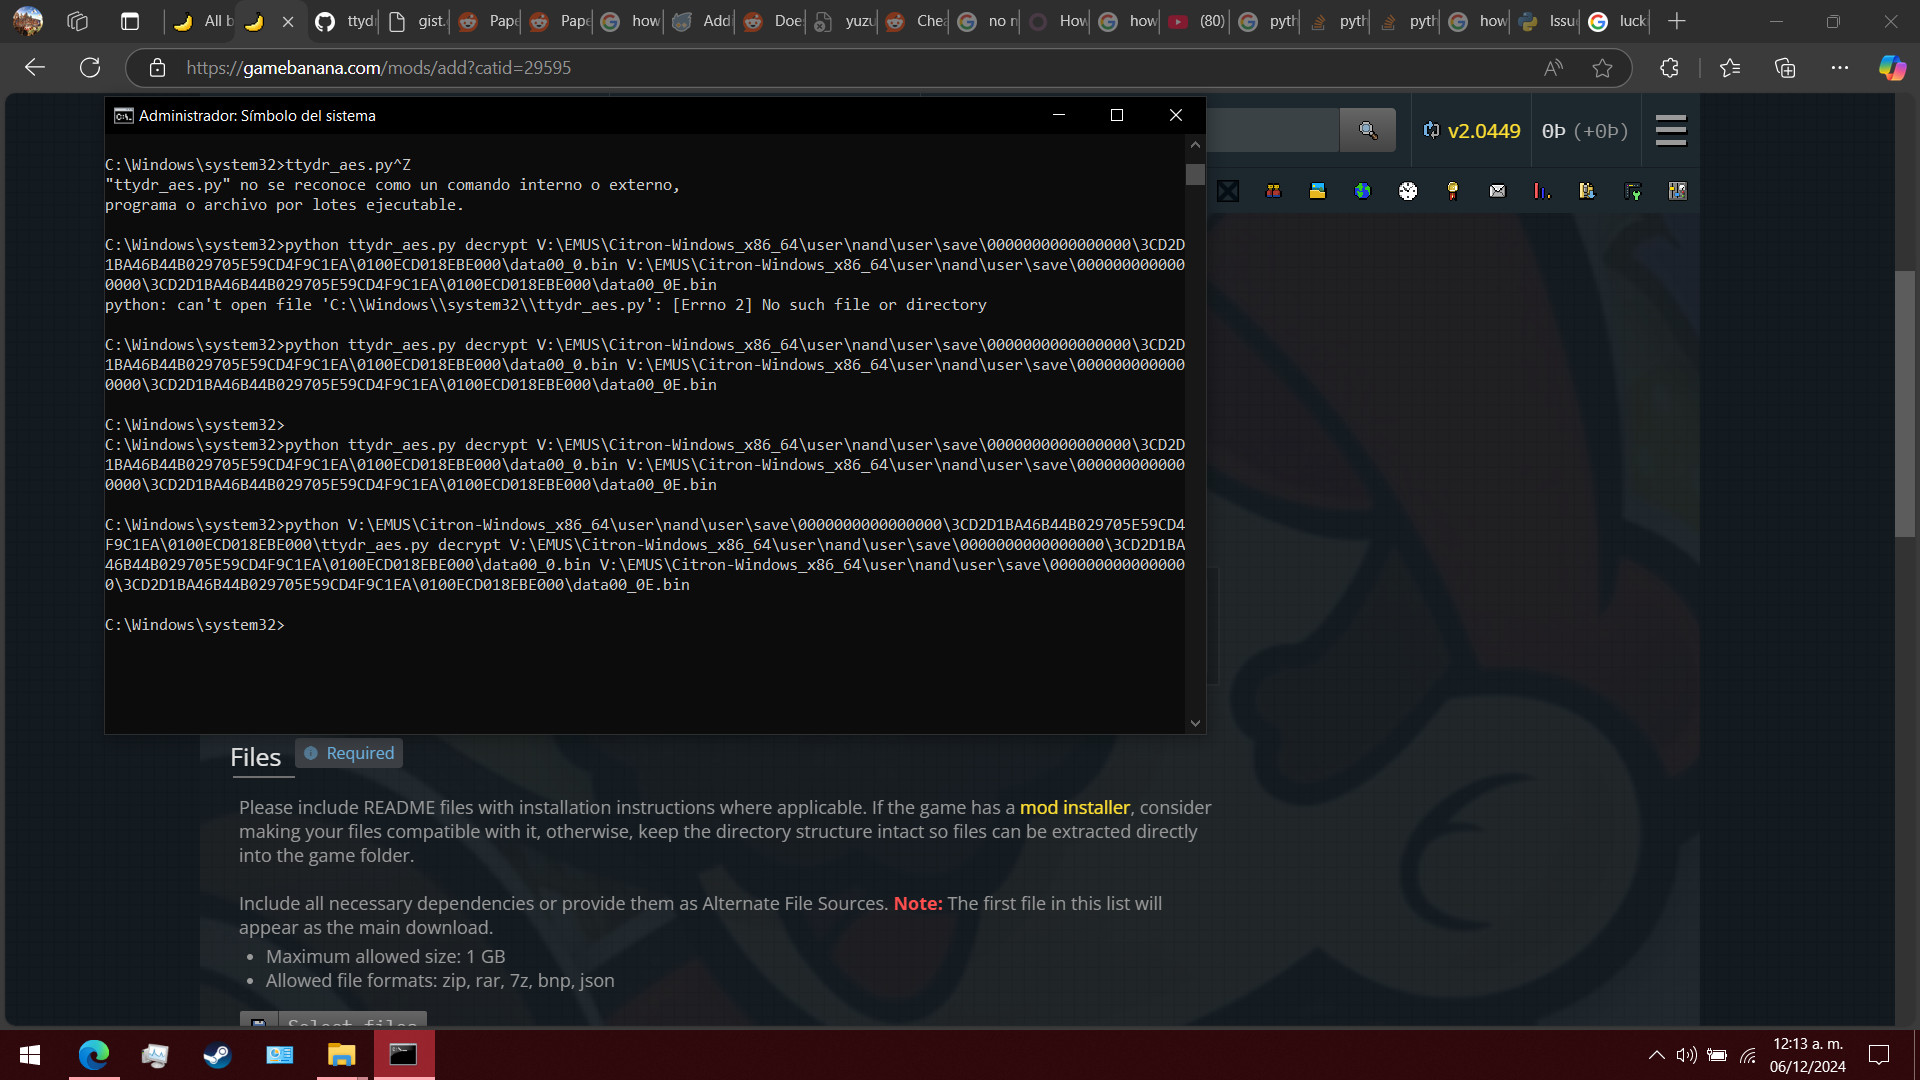Click the browser address bar
This screenshot has width=1920, height=1080.
click(x=700, y=67)
